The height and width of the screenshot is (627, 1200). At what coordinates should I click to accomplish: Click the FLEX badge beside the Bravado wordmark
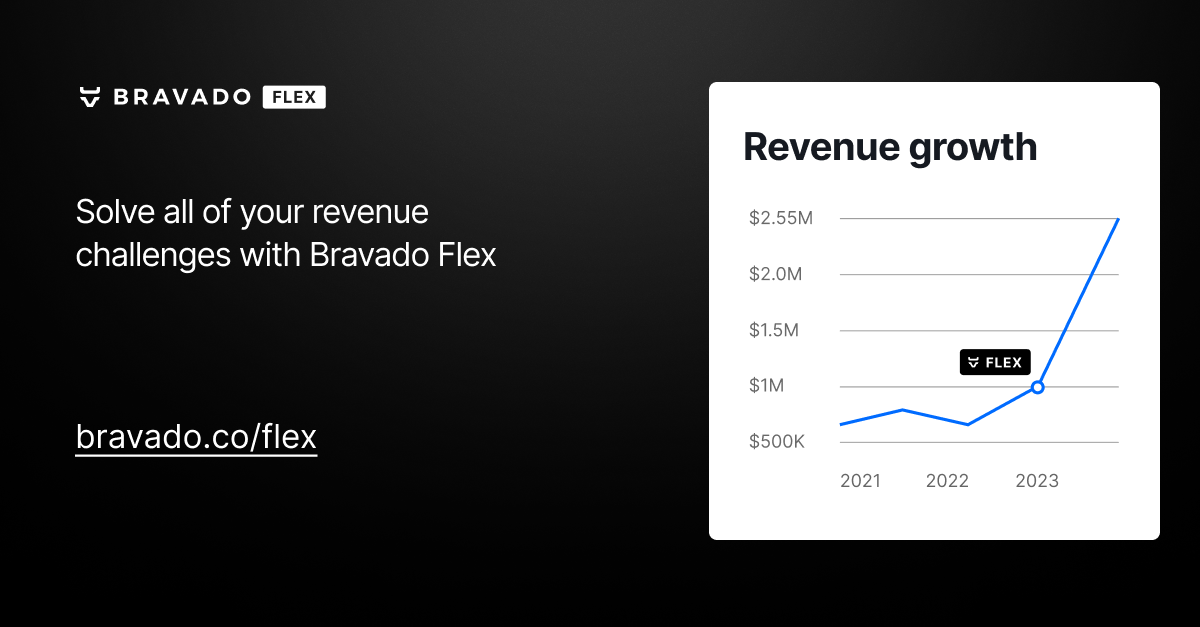click(294, 97)
